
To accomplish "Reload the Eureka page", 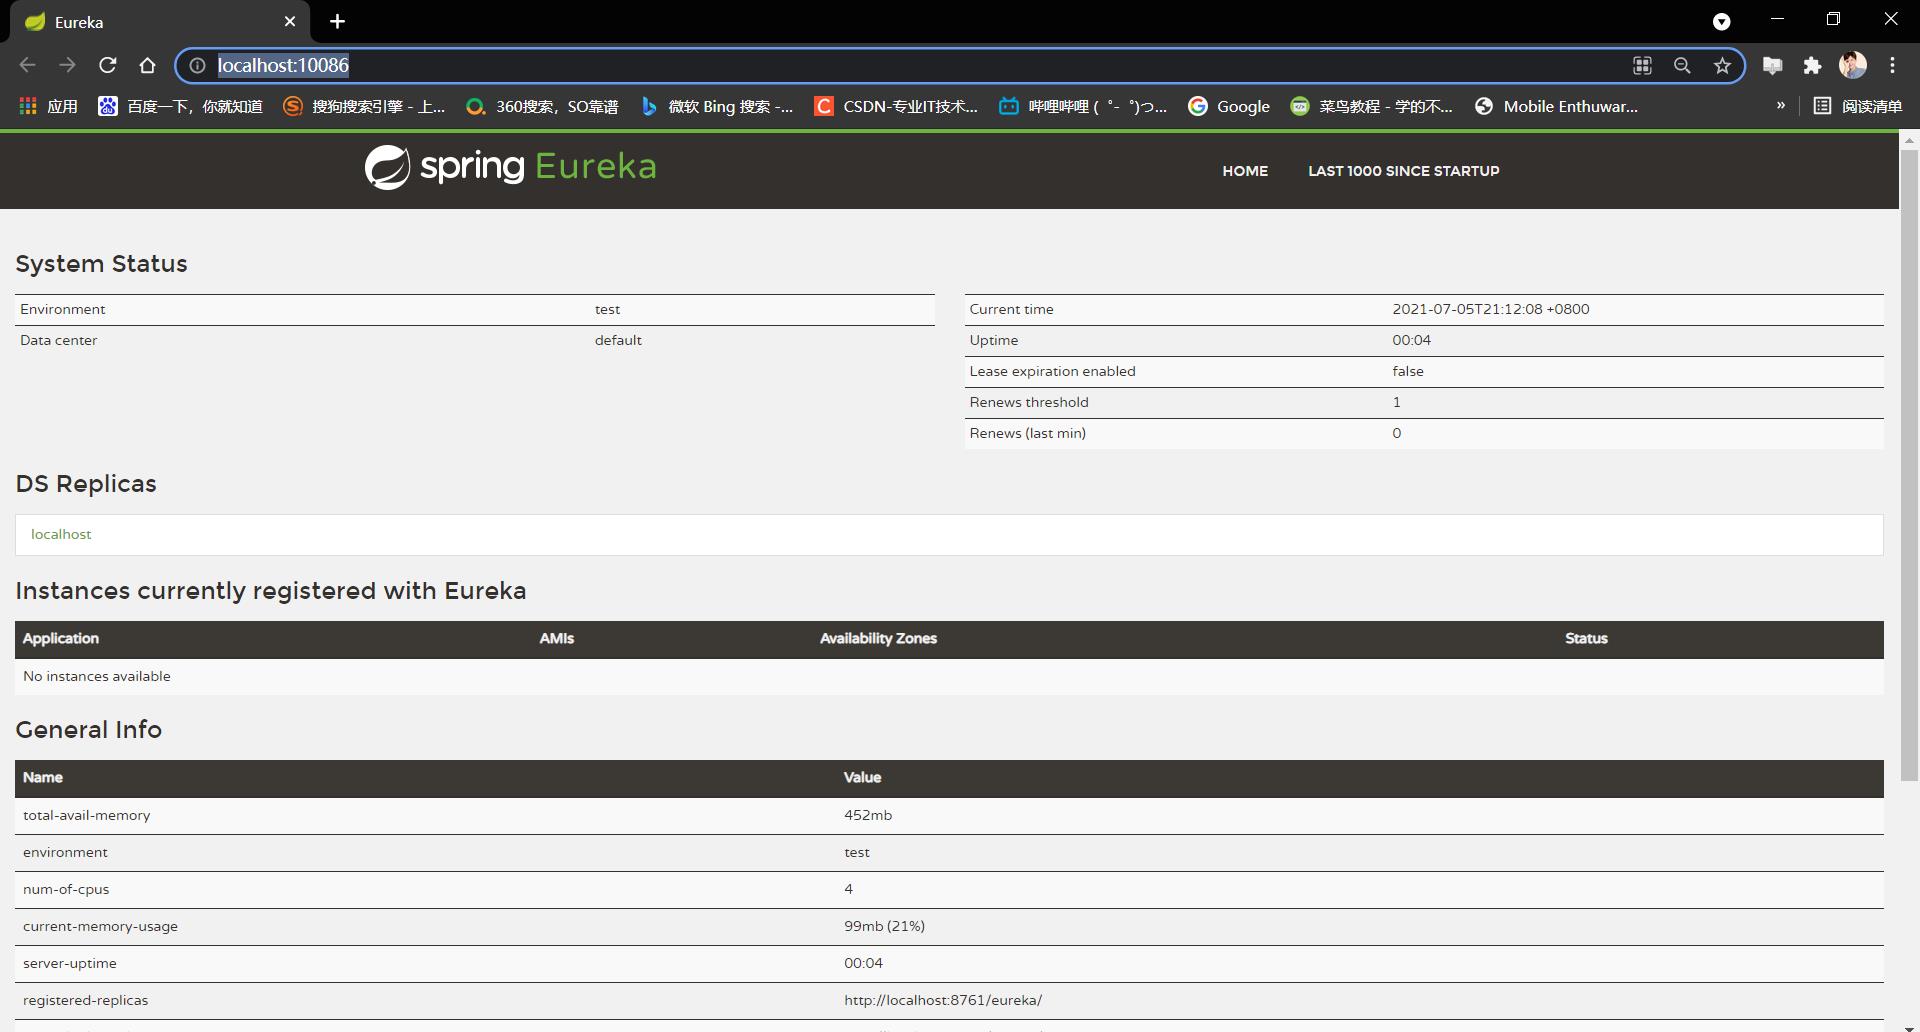I will point(107,65).
